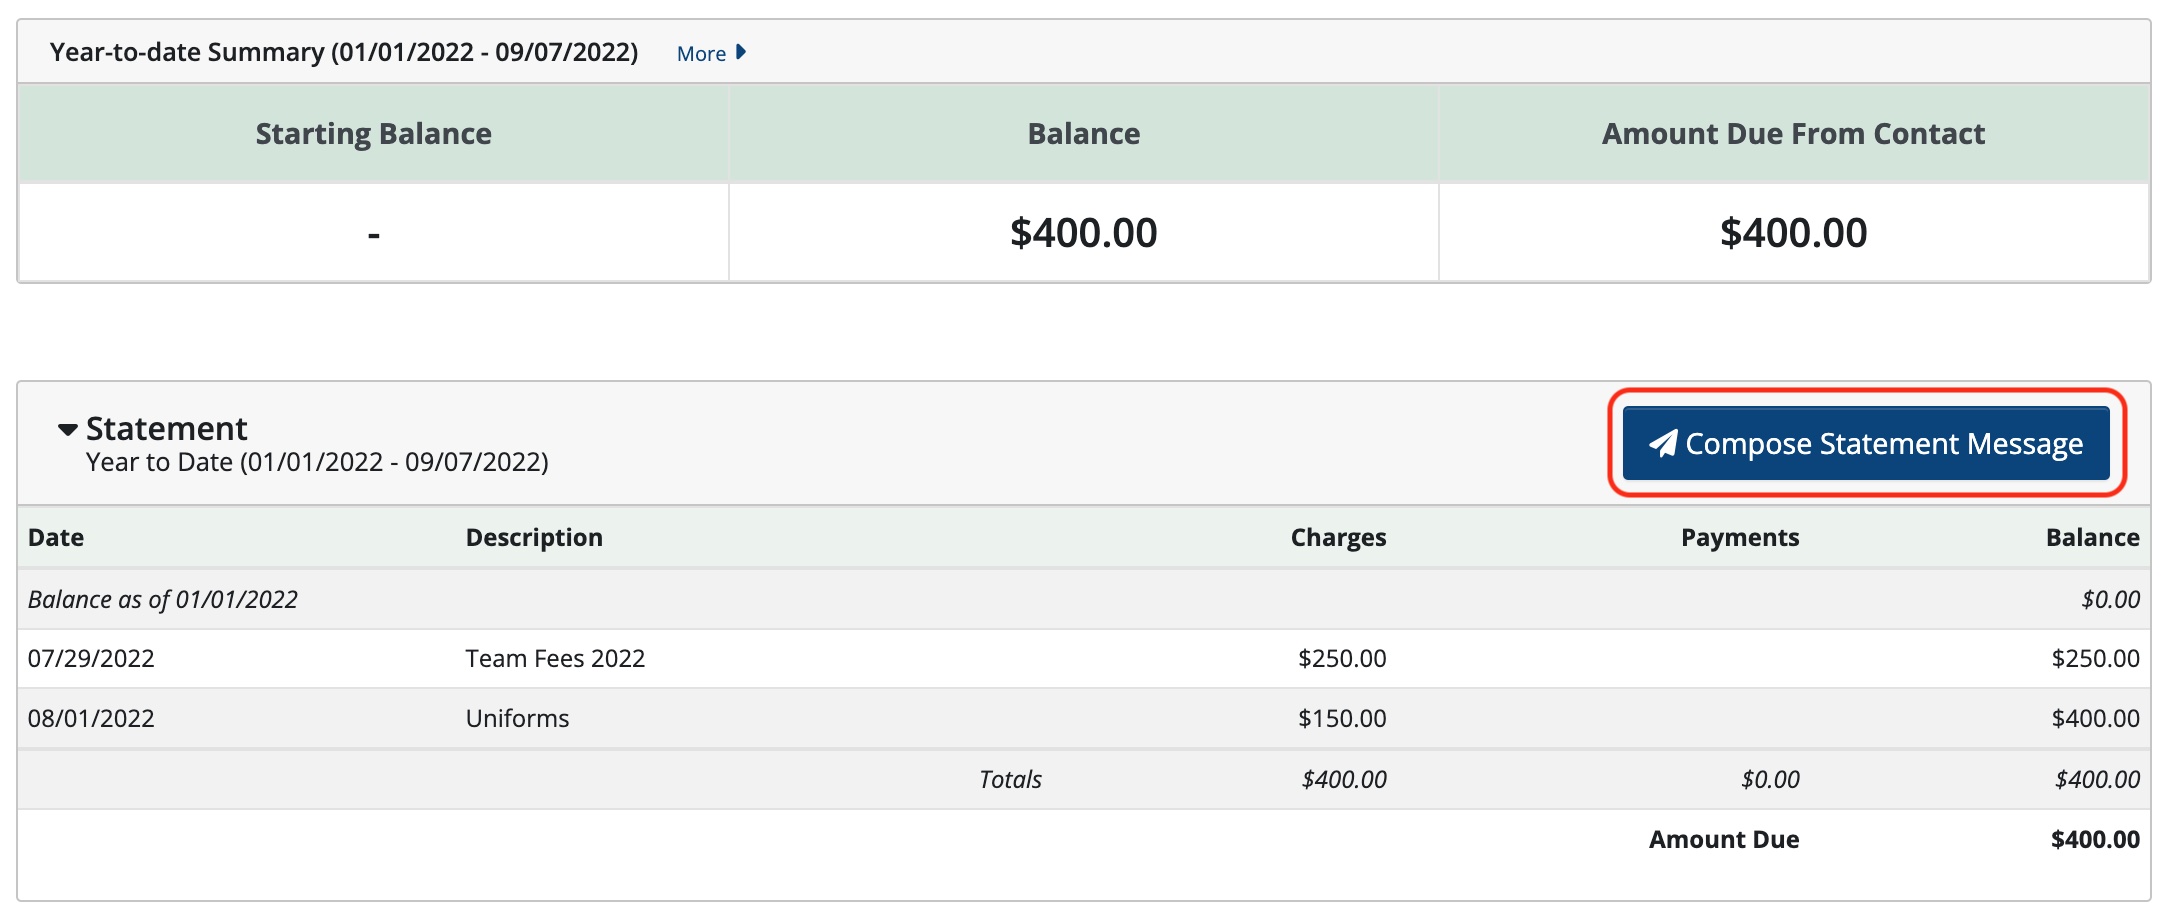2162x920 pixels.
Task: Click the paper plane send icon
Action: [1663, 443]
